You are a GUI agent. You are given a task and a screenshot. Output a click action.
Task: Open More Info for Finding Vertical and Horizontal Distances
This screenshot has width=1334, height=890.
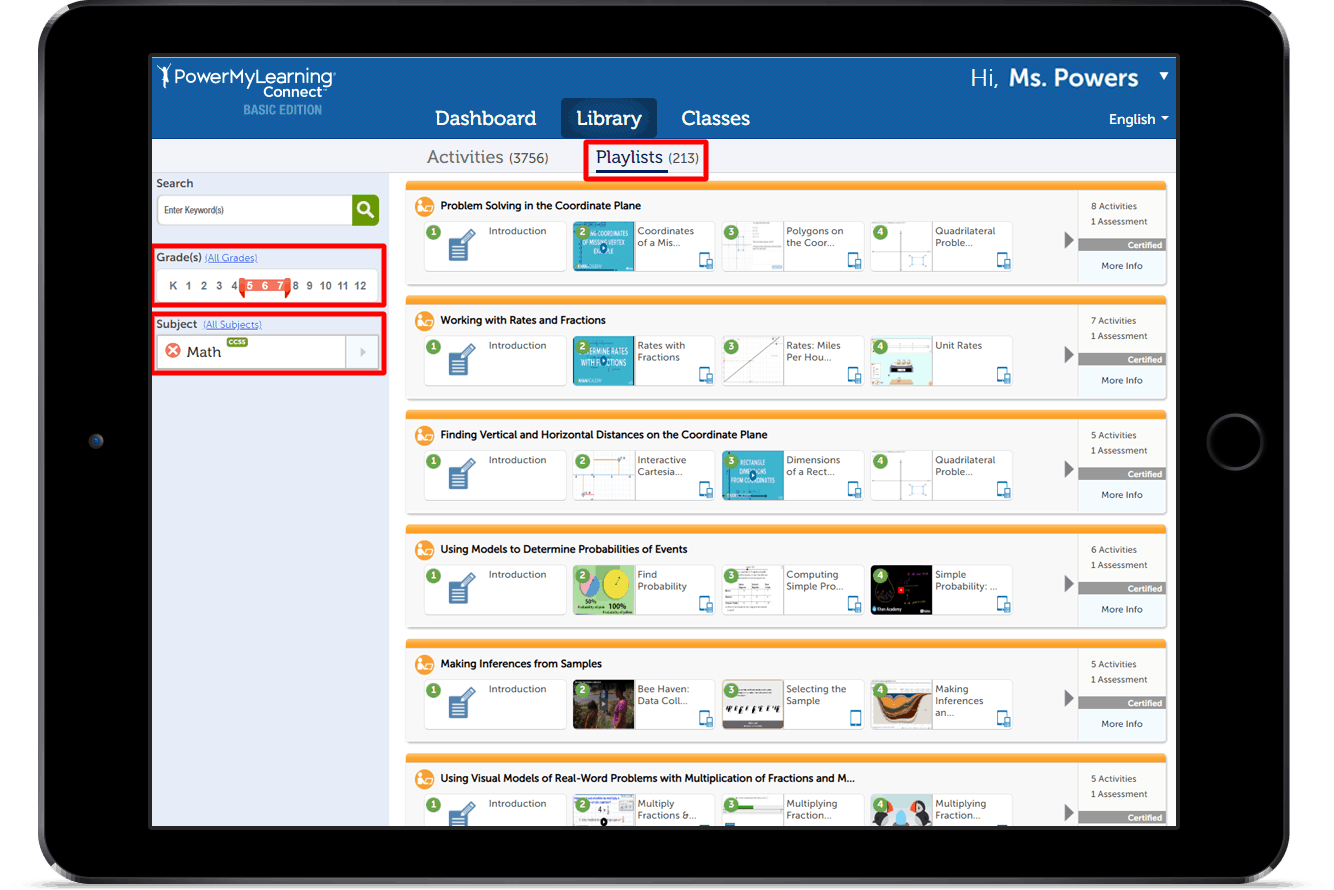click(1122, 495)
